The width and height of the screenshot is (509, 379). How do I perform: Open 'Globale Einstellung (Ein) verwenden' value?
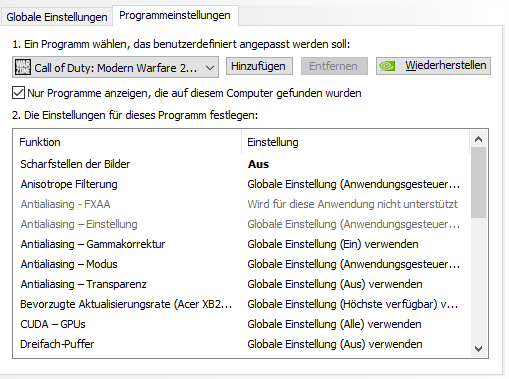[x=333, y=244]
